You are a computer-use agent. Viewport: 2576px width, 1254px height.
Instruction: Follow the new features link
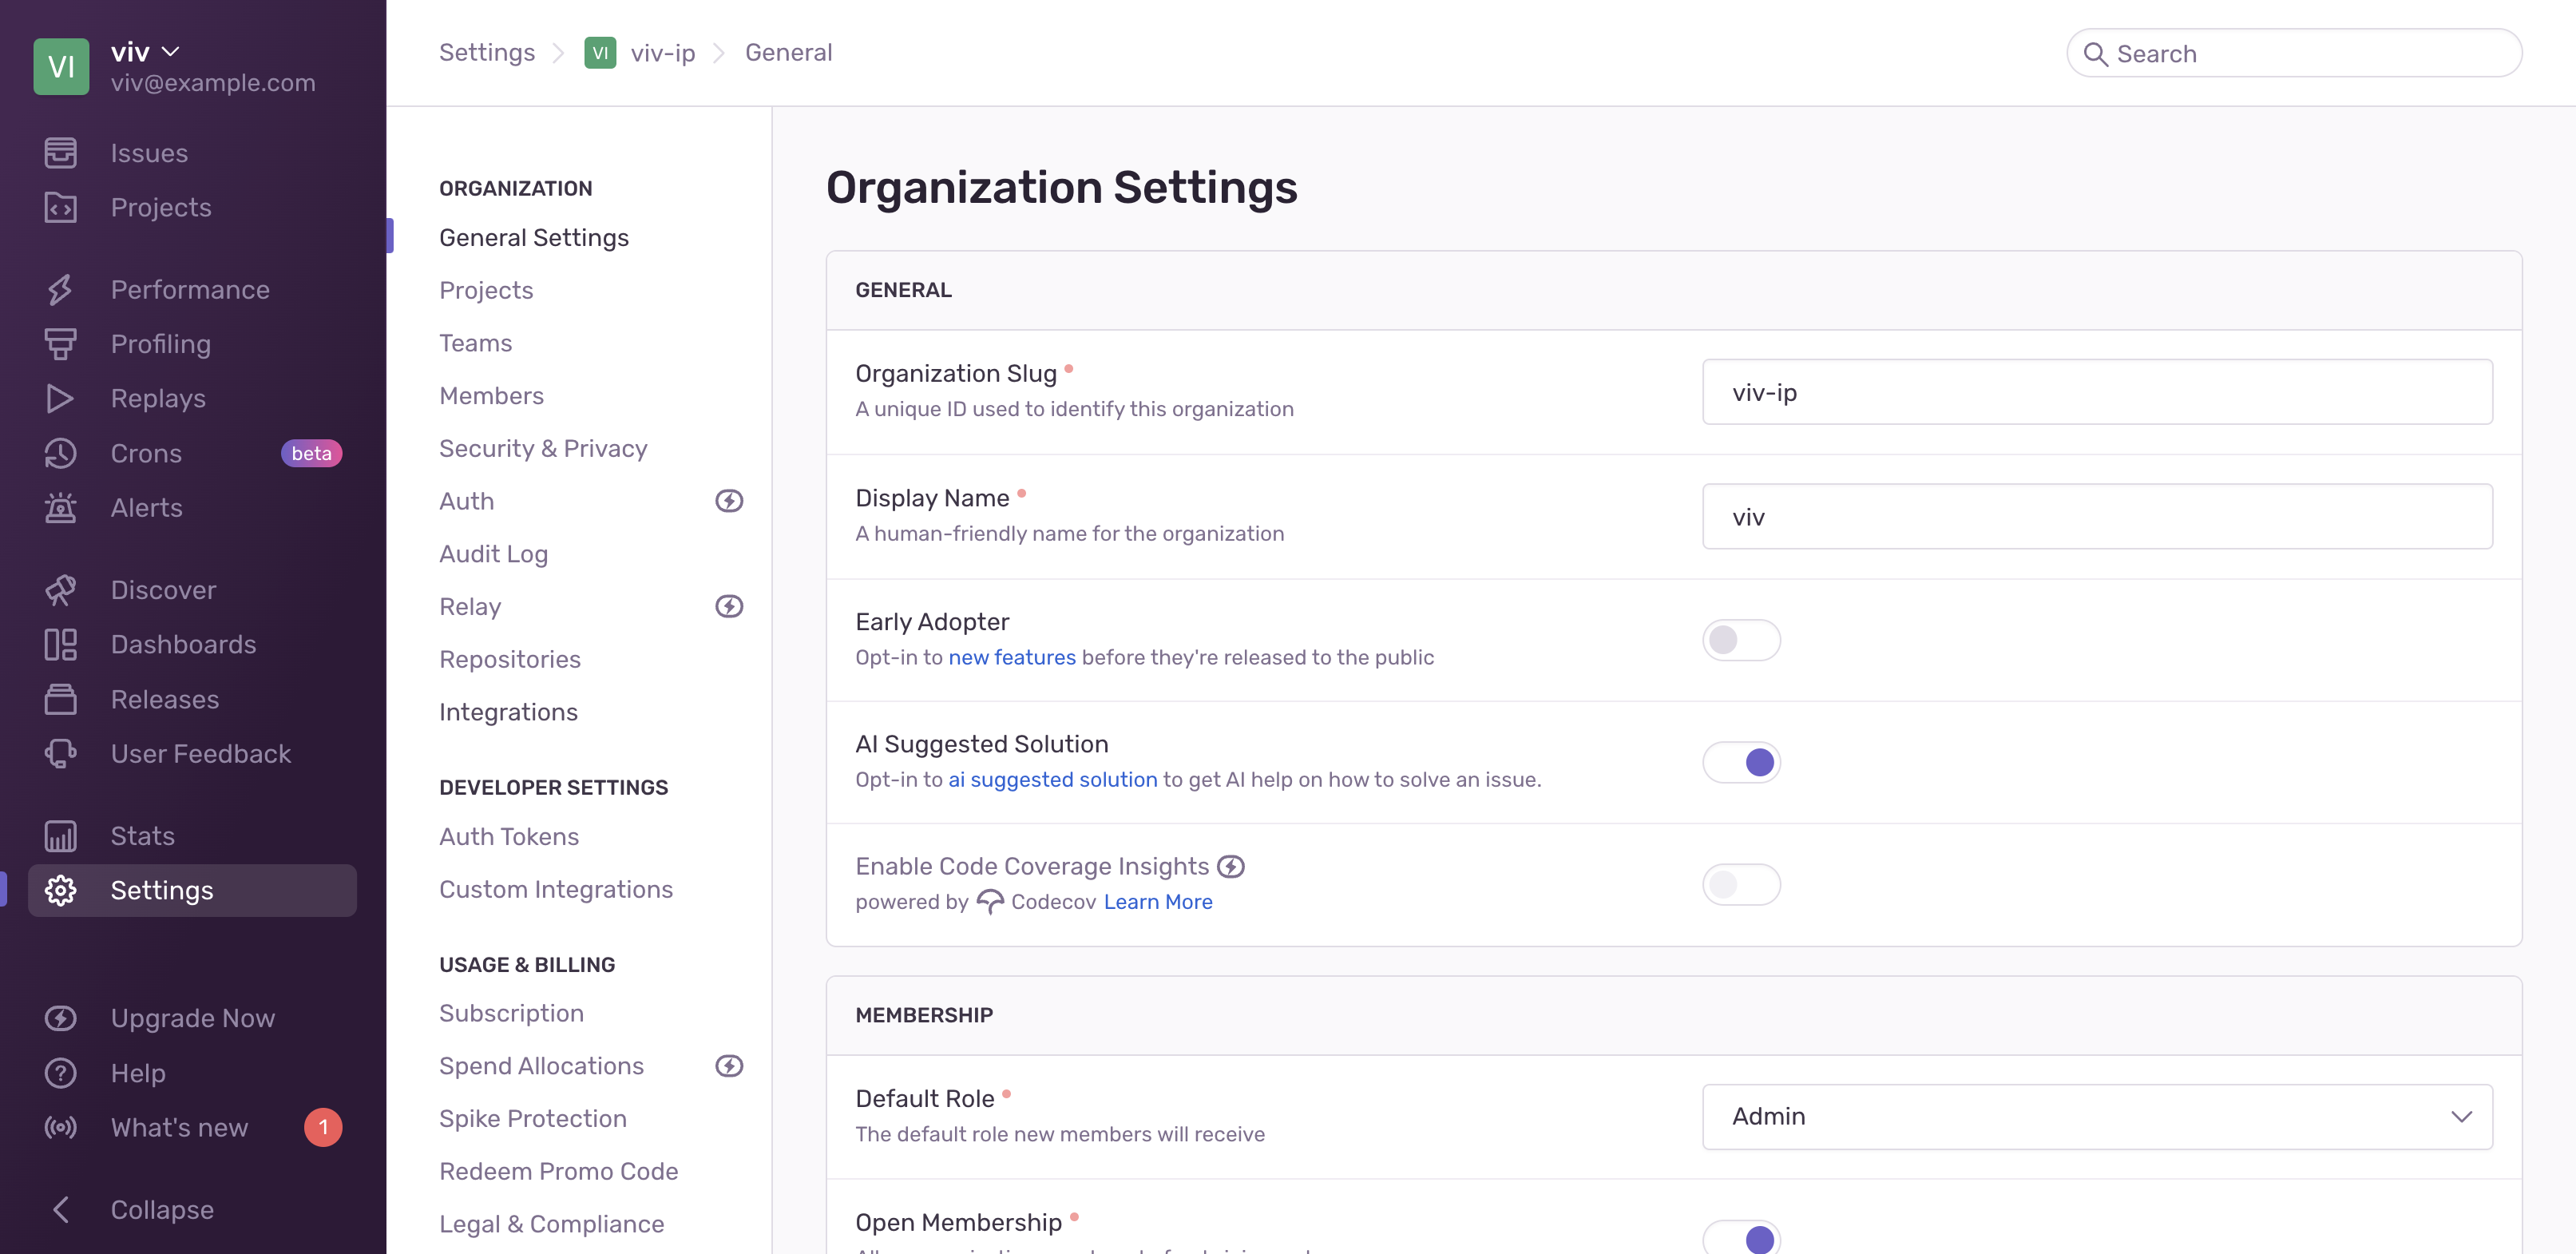[1012, 657]
